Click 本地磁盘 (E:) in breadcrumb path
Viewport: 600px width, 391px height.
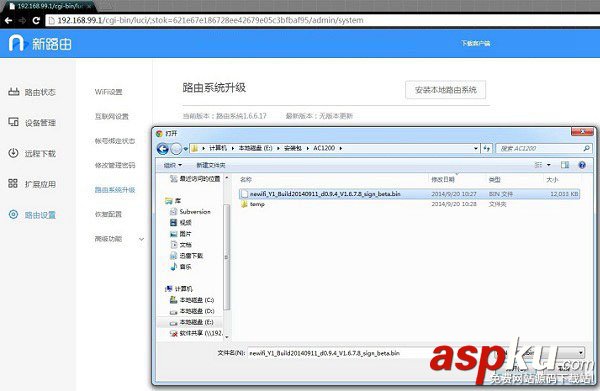click(x=255, y=148)
